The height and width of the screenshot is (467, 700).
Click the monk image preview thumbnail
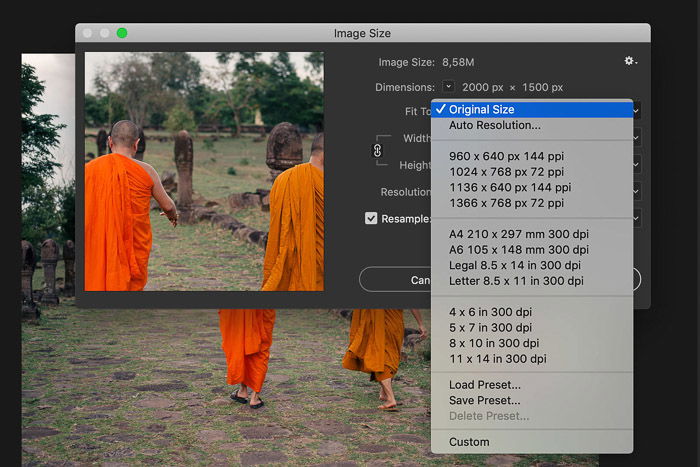click(x=204, y=171)
